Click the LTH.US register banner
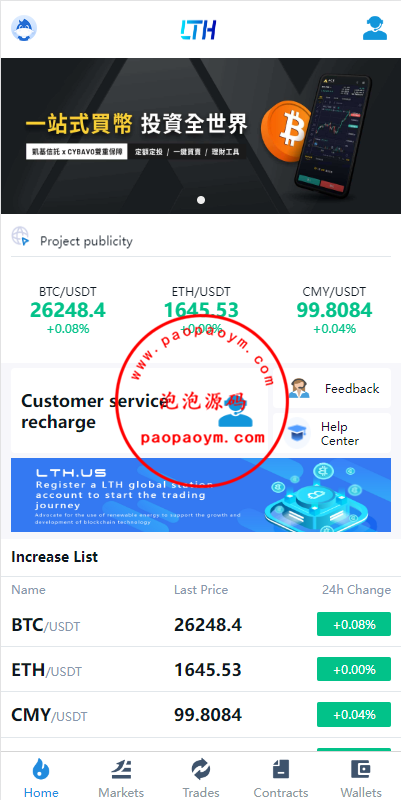Image resolution: width=401 pixels, height=800 pixels. (201, 495)
